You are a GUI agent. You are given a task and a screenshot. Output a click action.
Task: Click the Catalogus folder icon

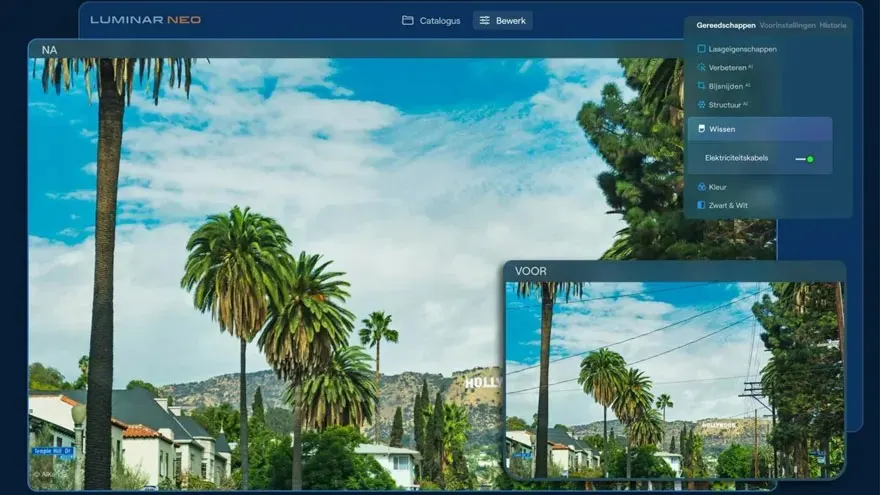click(407, 20)
